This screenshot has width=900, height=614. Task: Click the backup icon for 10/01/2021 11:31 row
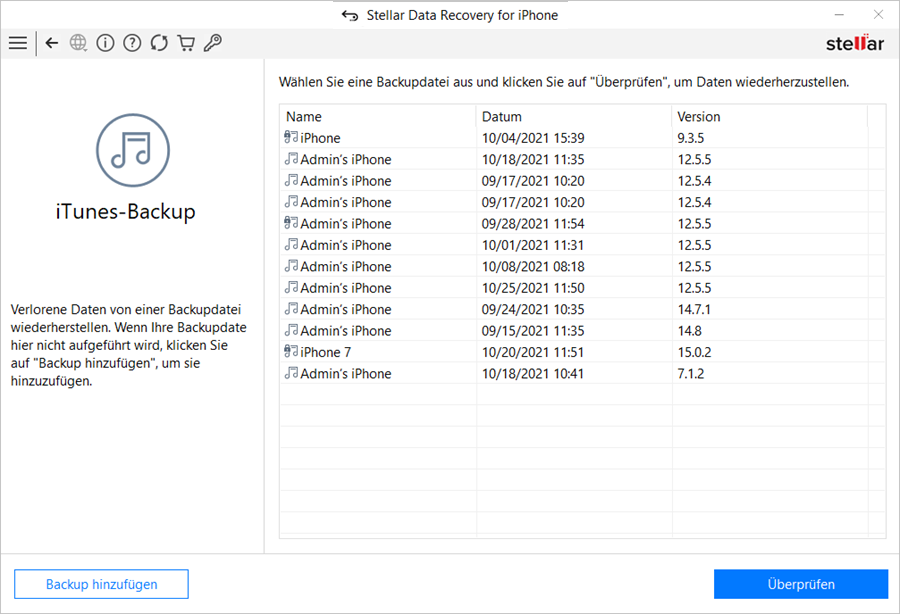291,244
